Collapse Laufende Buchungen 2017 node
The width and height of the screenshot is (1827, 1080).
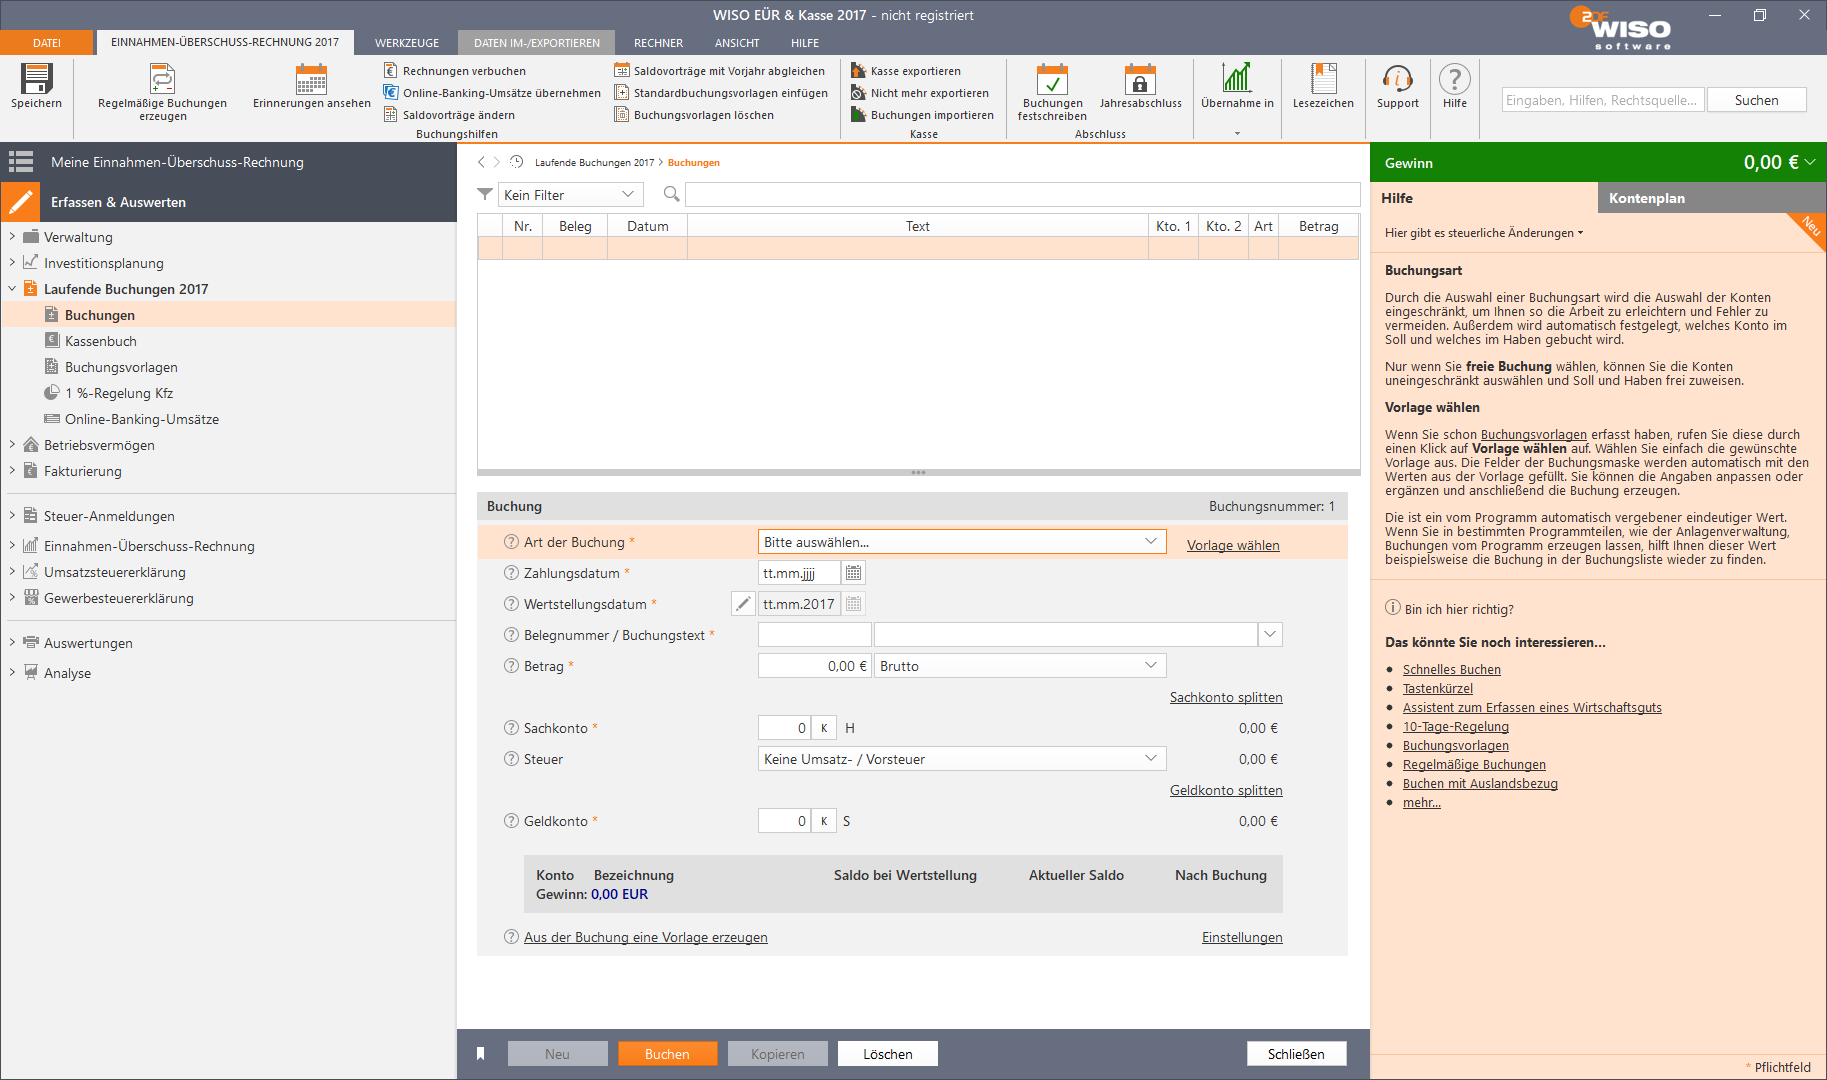(x=12, y=289)
